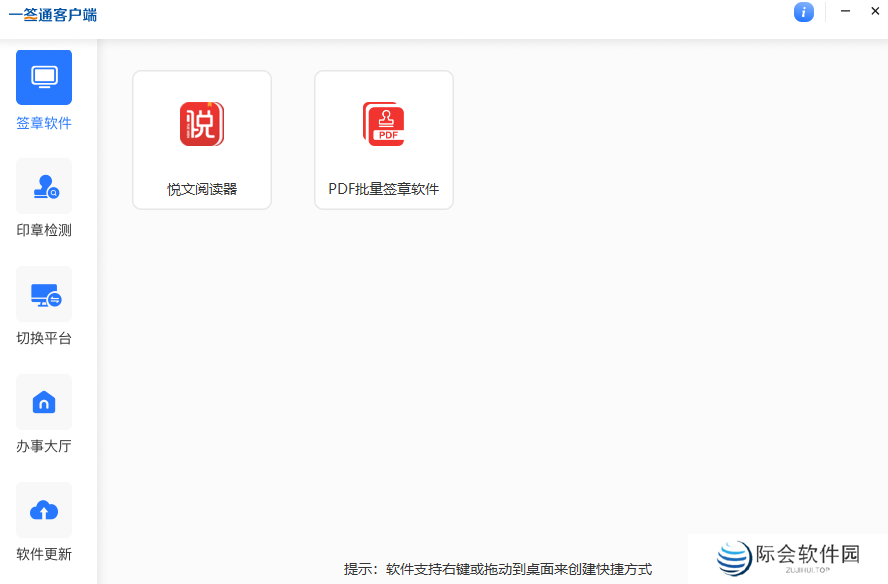Image resolution: width=888 pixels, height=584 pixels.
Task: Click the blue info icon in titlebar
Action: 804,12
